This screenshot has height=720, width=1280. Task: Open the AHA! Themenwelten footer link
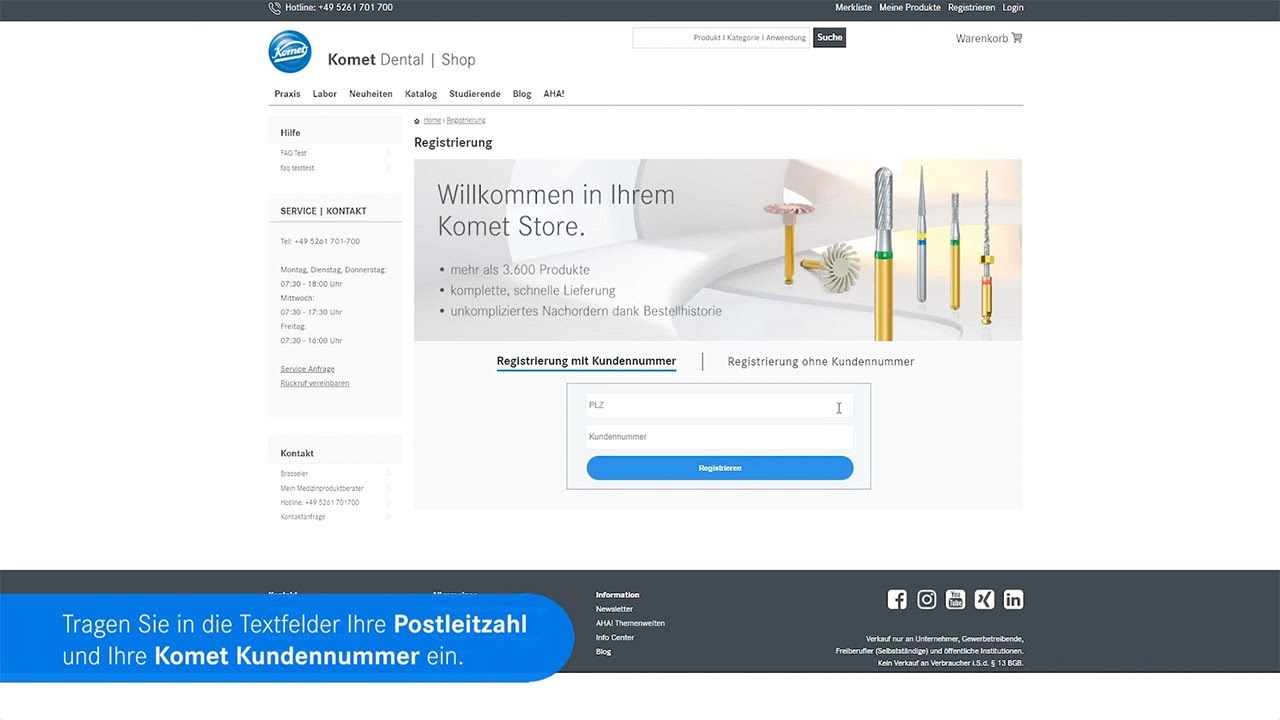click(x=630, y=623)
